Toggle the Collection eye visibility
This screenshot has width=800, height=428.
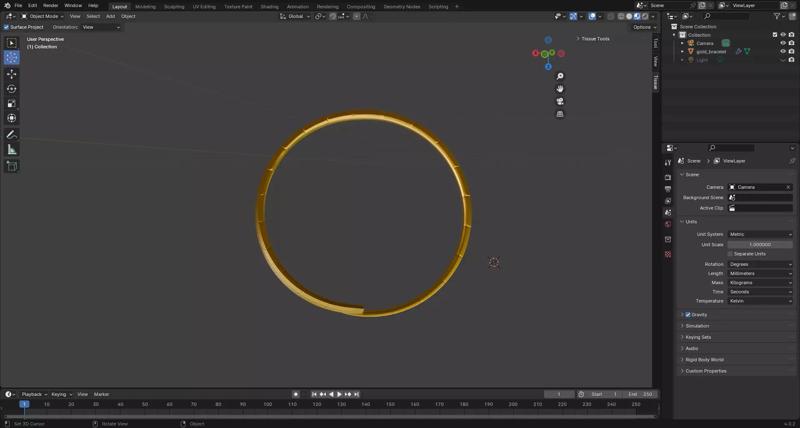tap(783, 35)
